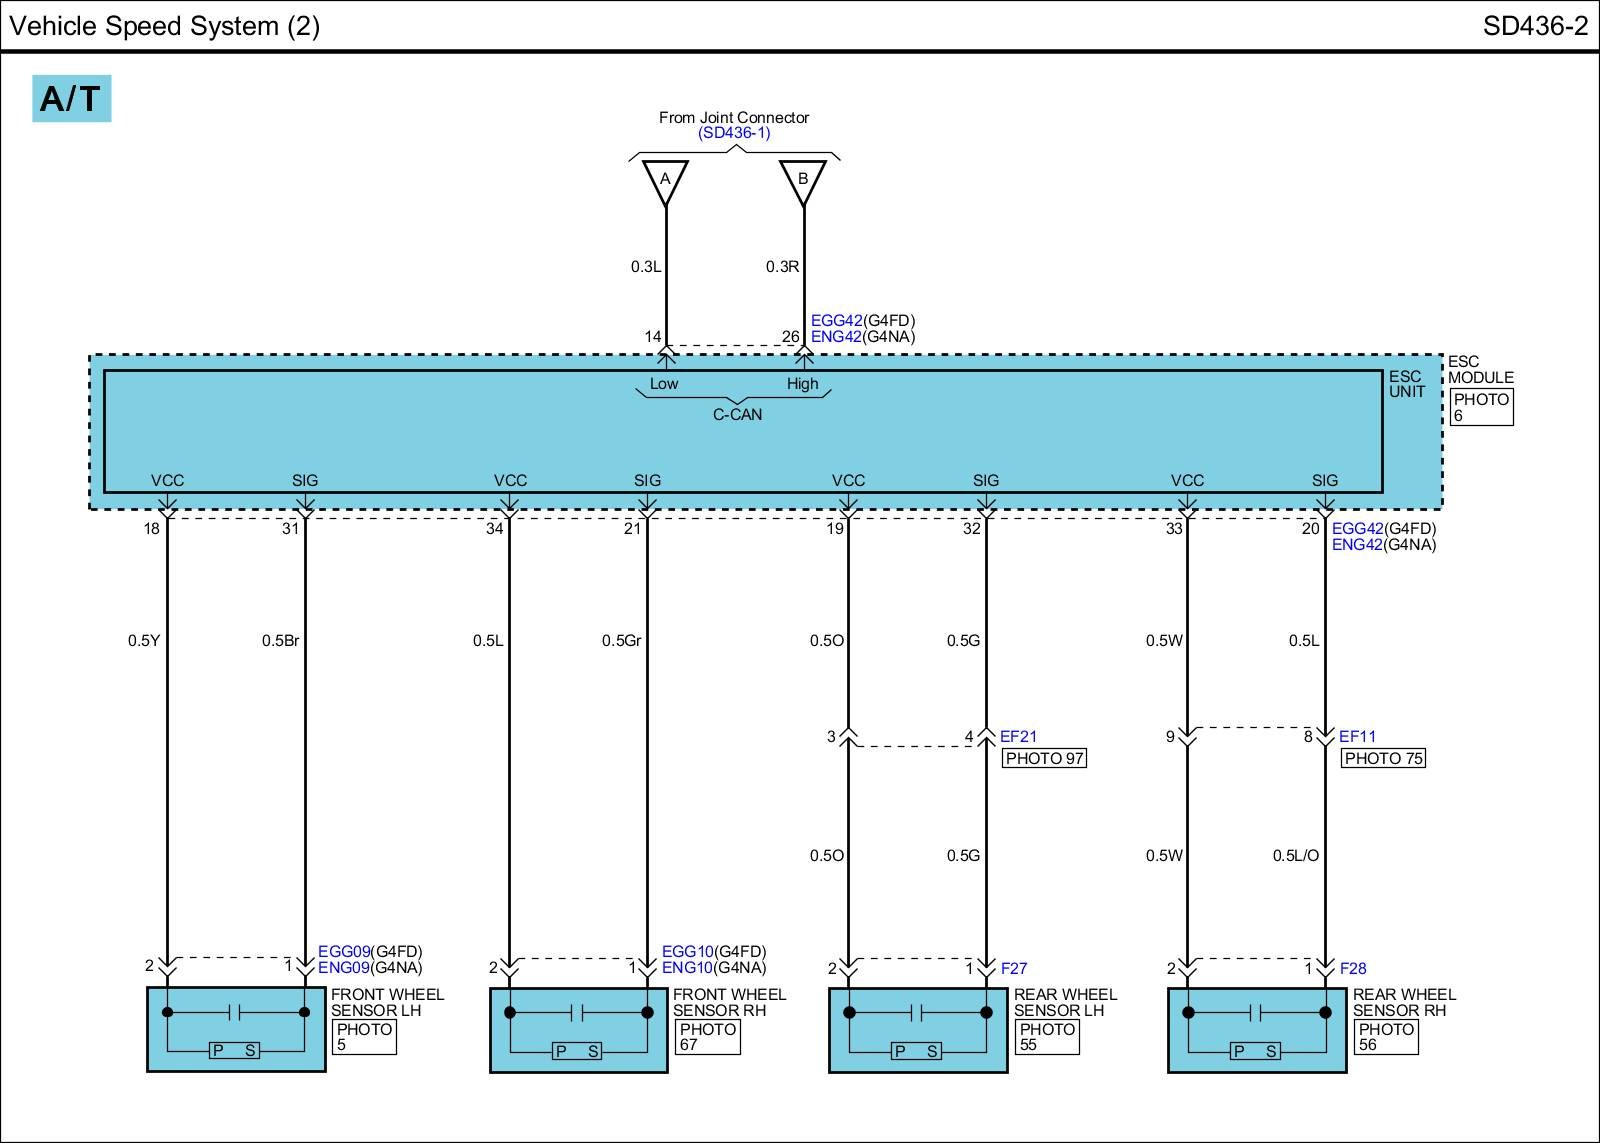Open PHOTO 6 for the ESC module
This screenshot has height=1143, width=1600.
pos(1481,407)
